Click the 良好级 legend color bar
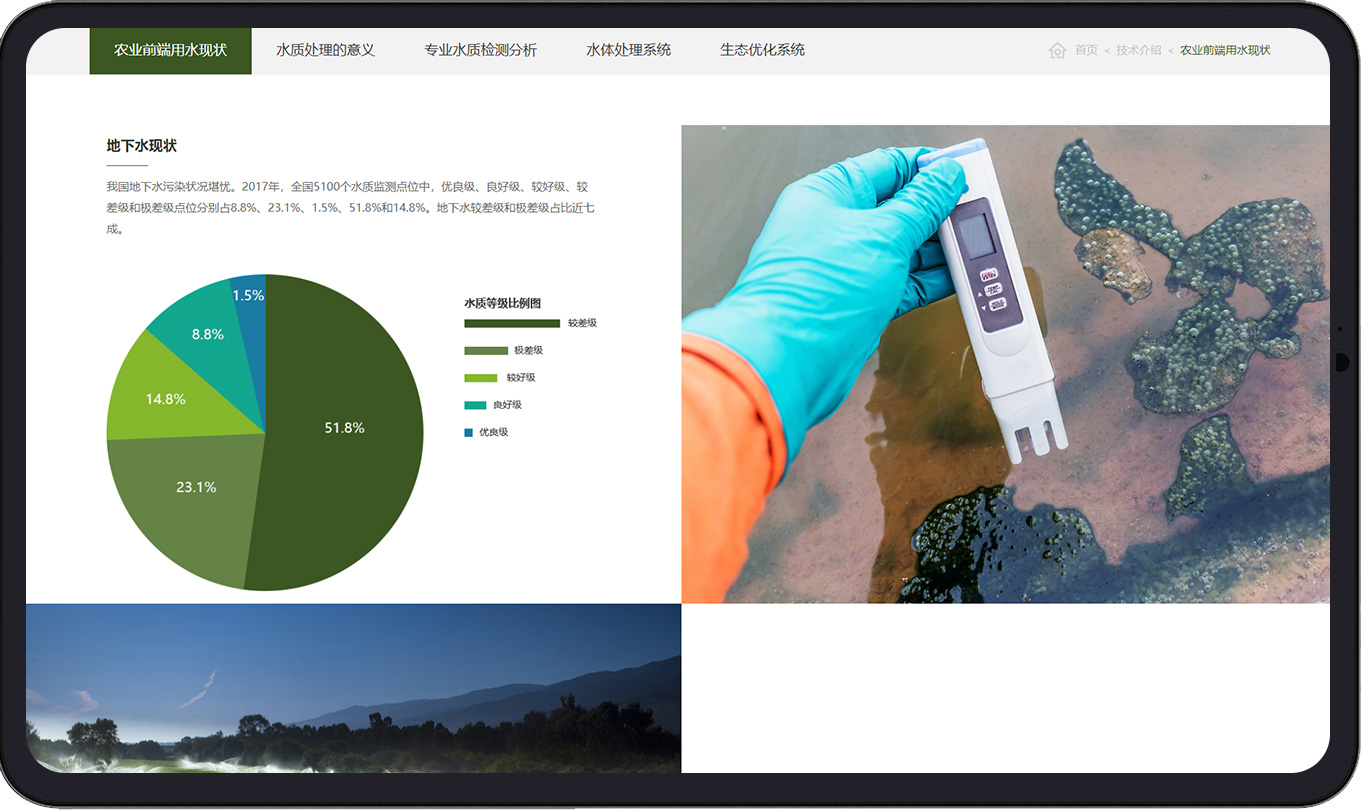 click(x=475, y=405)
